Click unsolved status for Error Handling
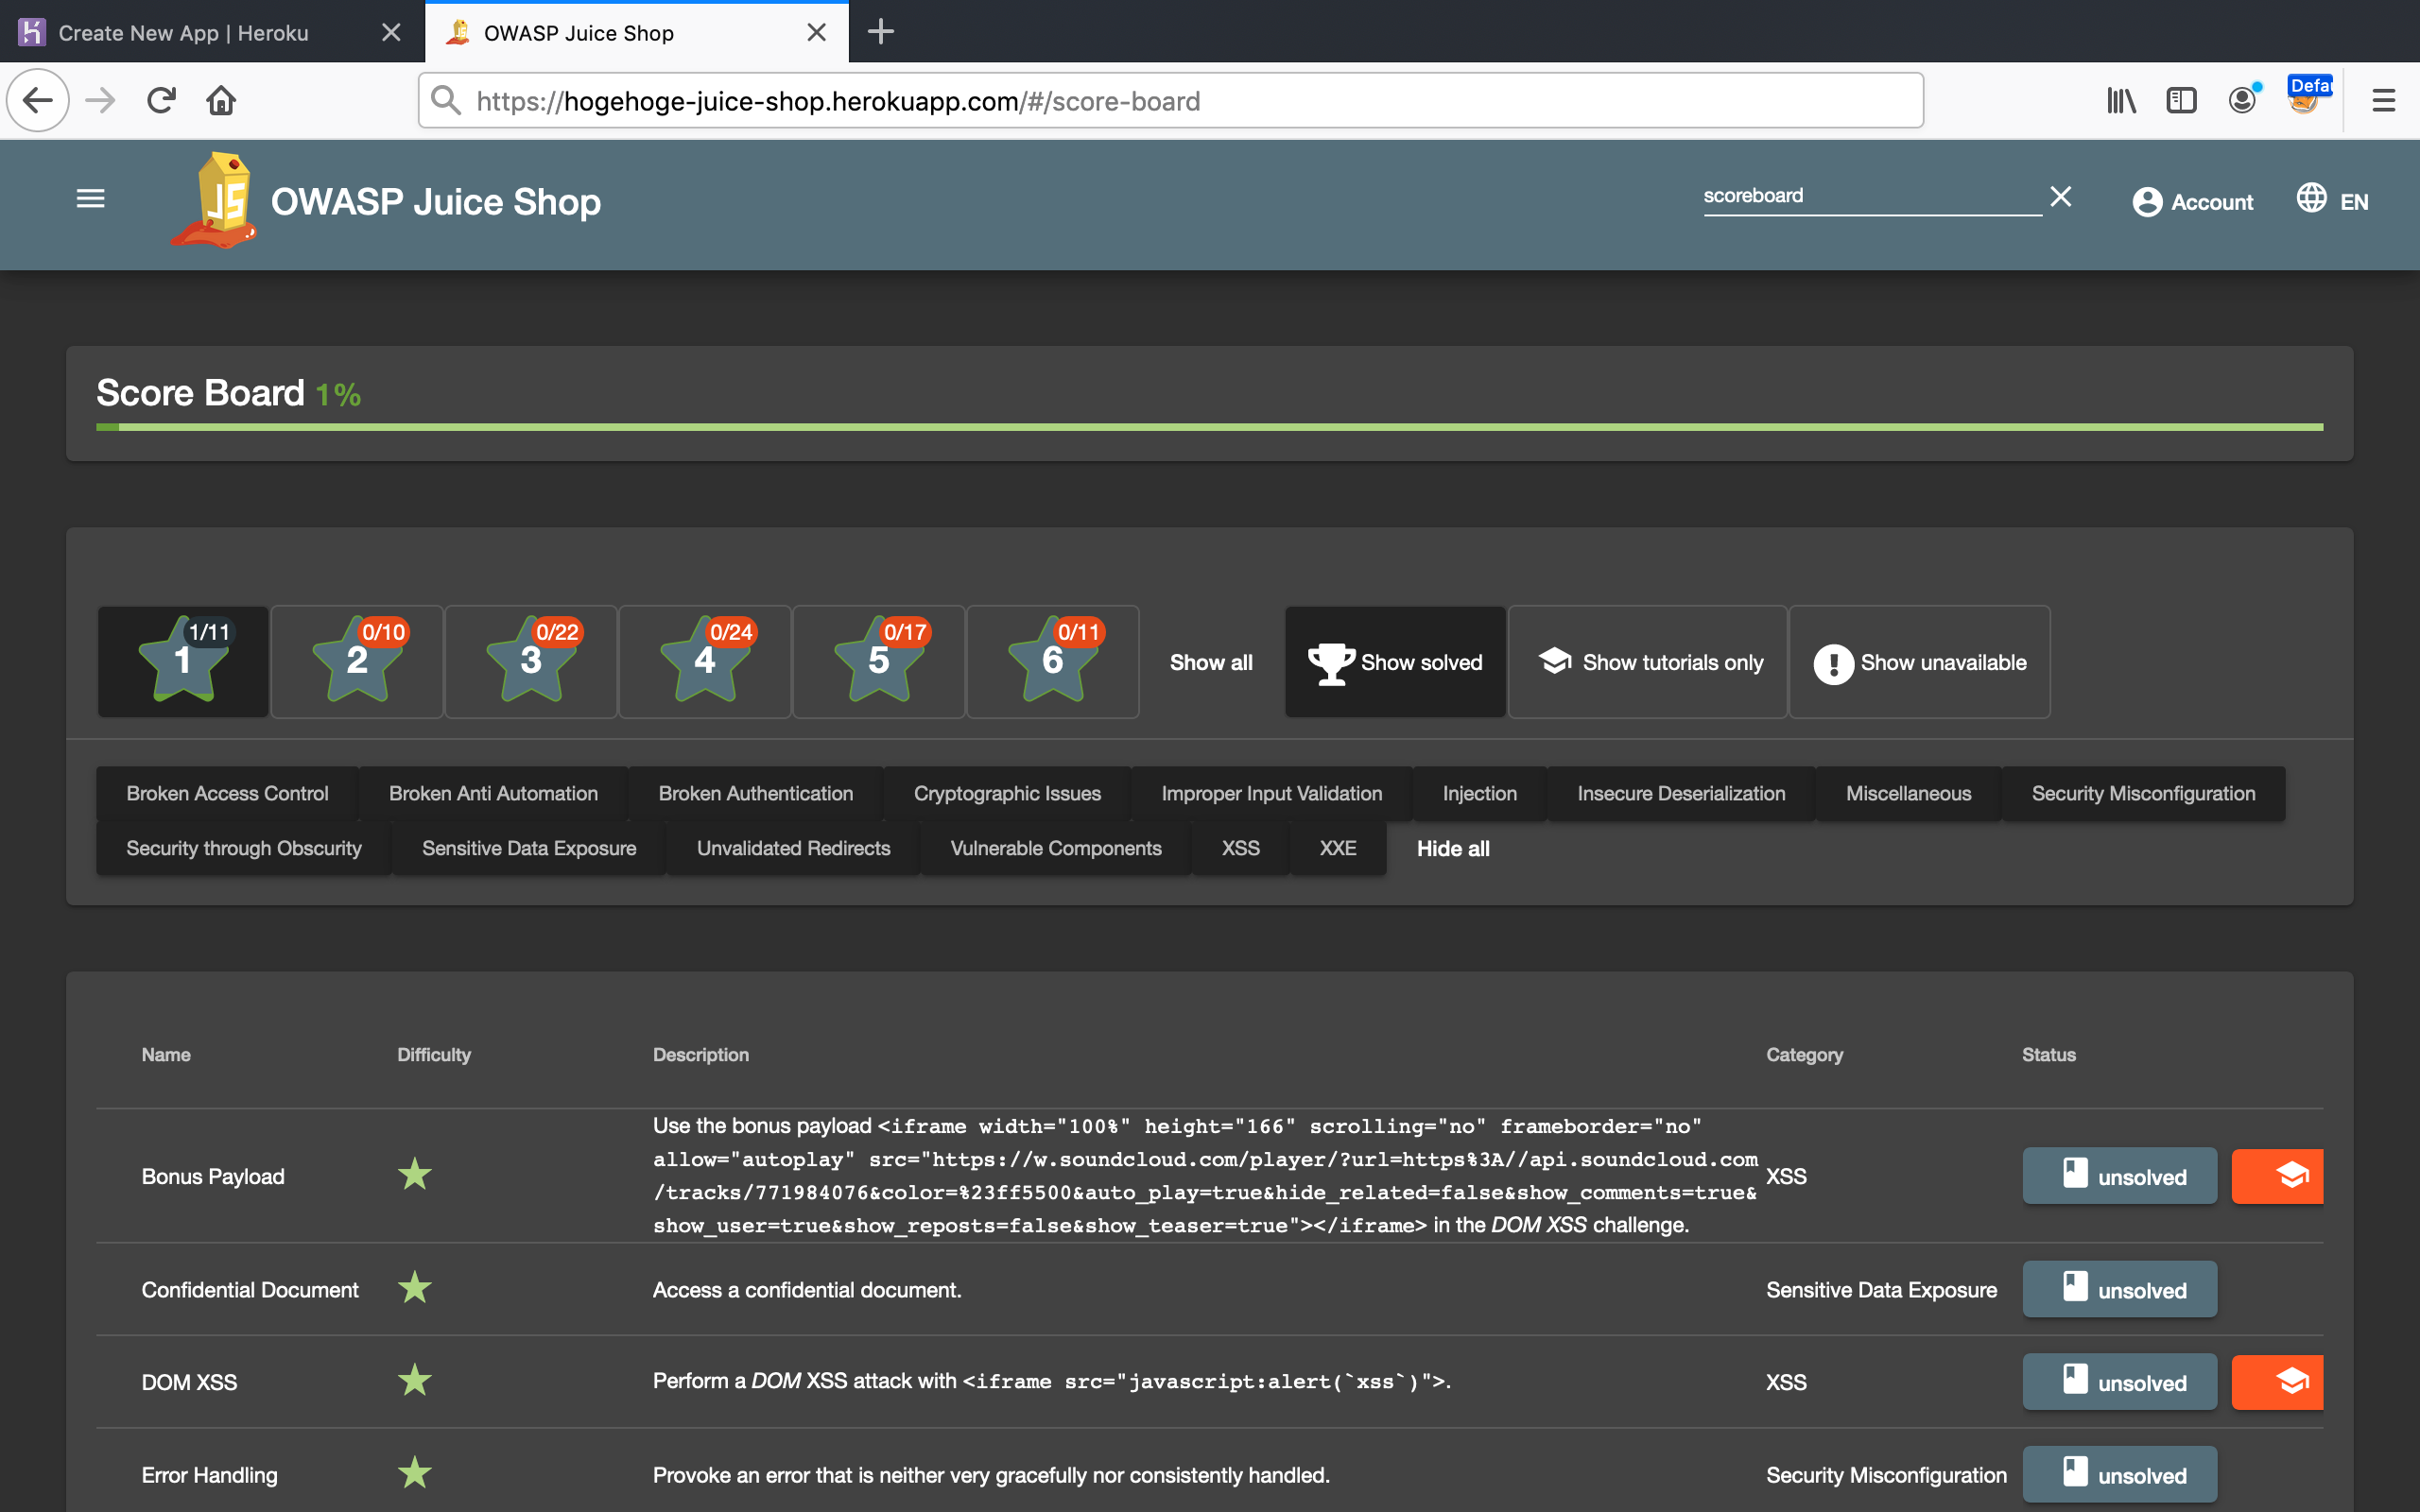2420x1512 pixels. click(2119, 1474)
